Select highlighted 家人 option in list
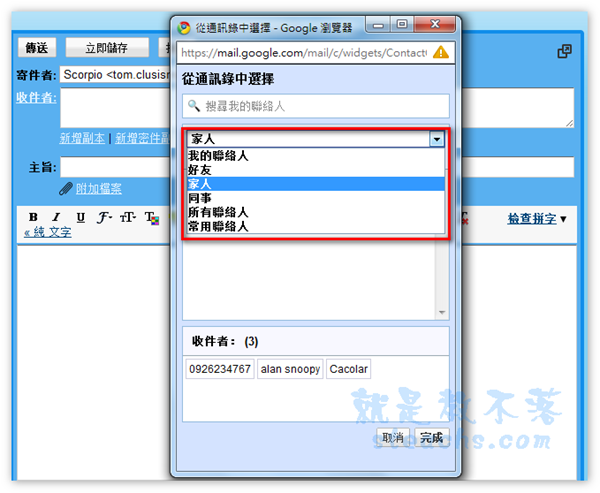This screenshot has height=493, width=600. (x=316, y=184)
